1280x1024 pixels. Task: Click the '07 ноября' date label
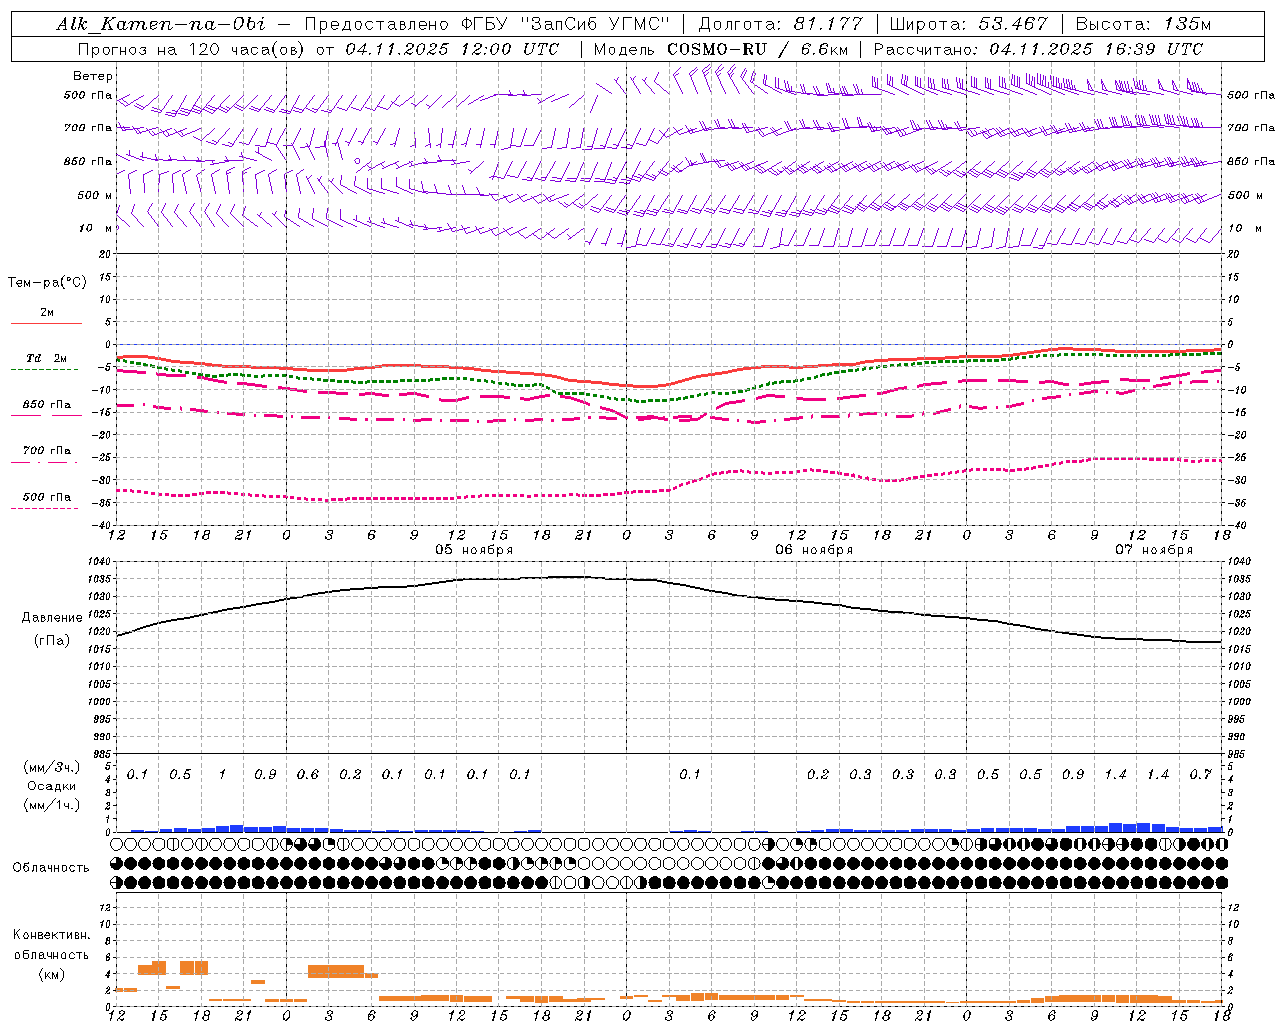coord(1154,550)
